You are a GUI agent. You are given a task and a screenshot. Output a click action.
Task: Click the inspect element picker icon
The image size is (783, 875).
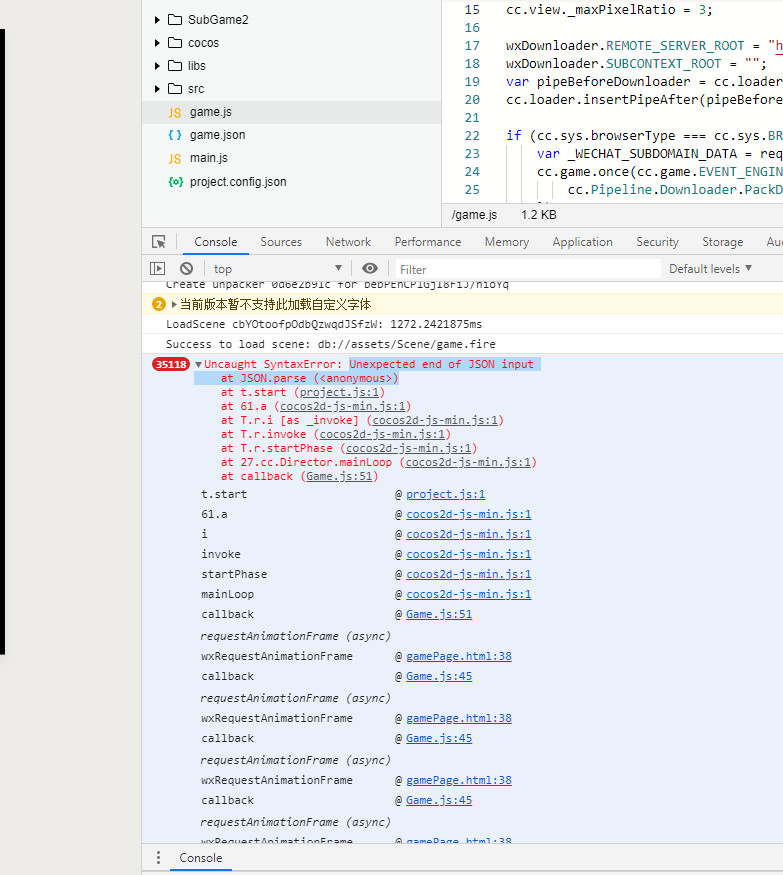pyautogui.click(x=158, y=242)
